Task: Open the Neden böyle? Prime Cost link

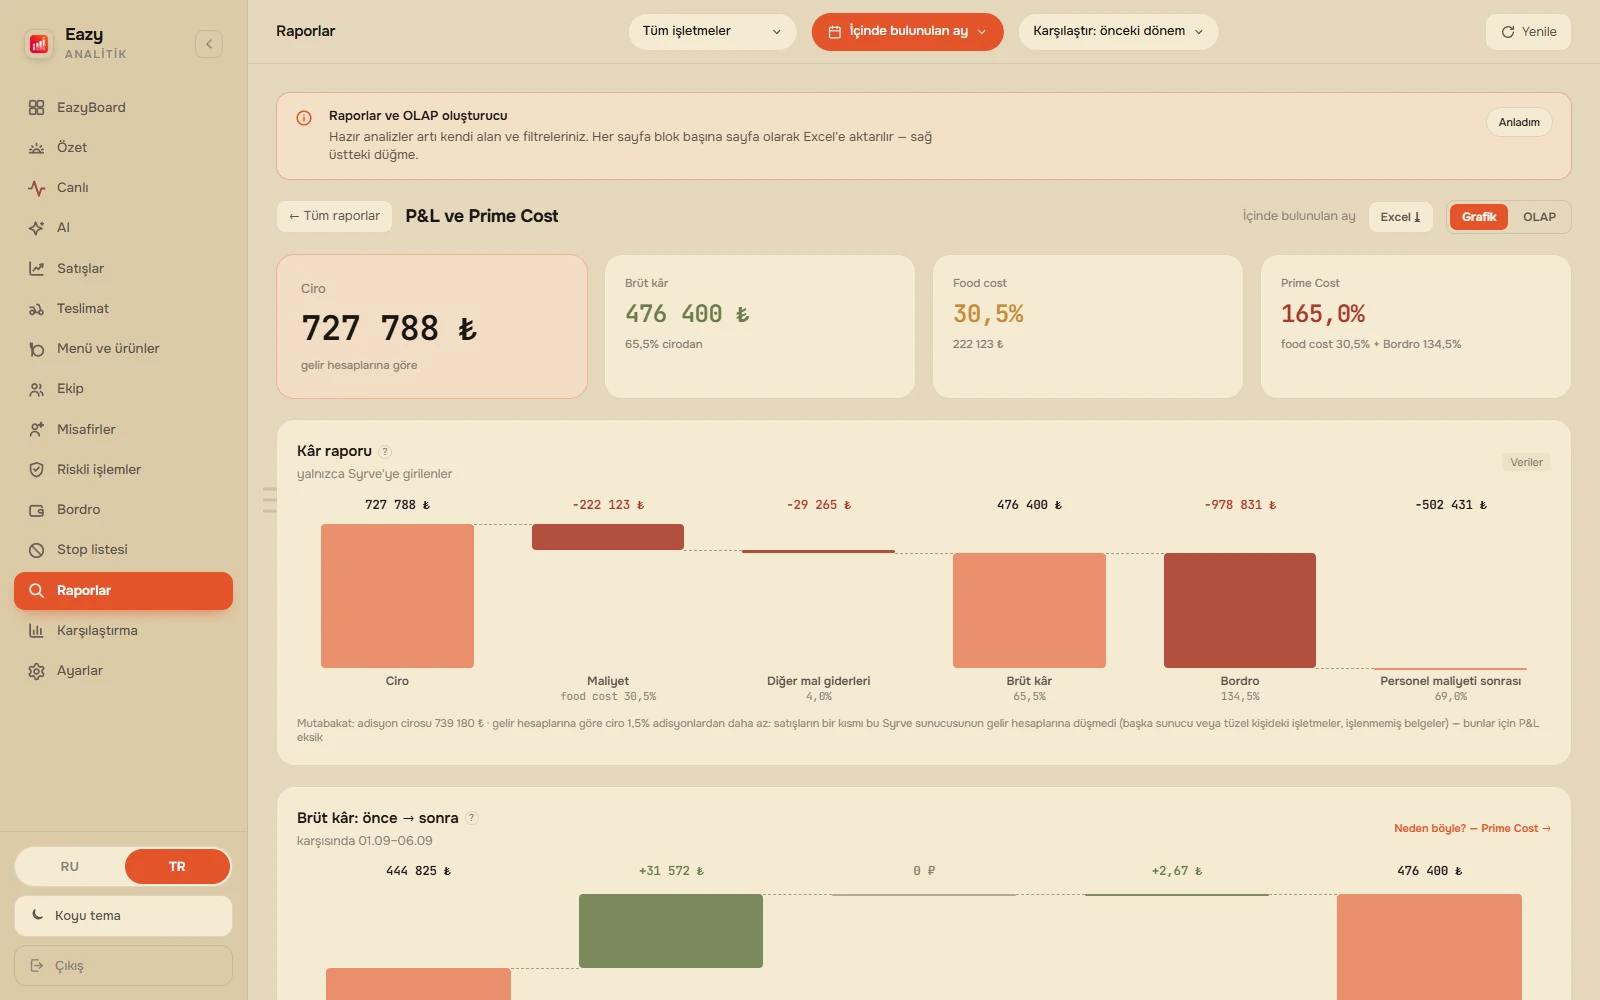Action: point(1472,828)
